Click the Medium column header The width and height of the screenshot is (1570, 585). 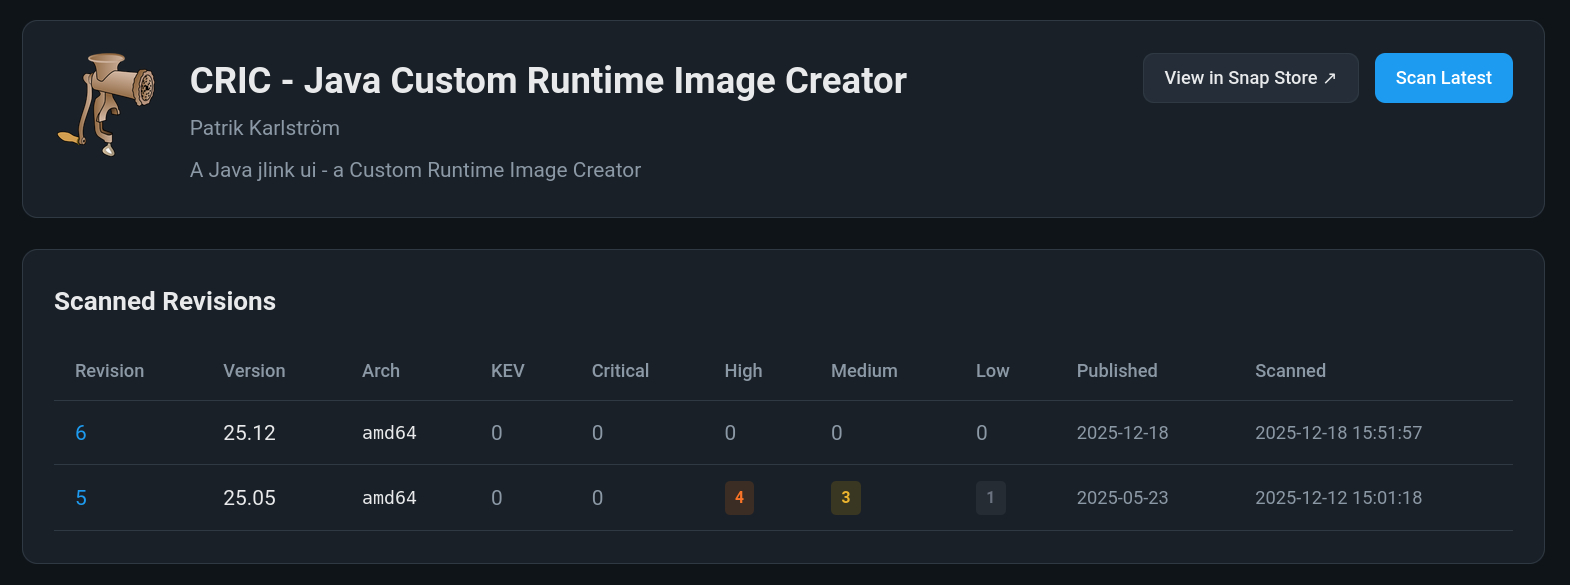tap(864, 371)
